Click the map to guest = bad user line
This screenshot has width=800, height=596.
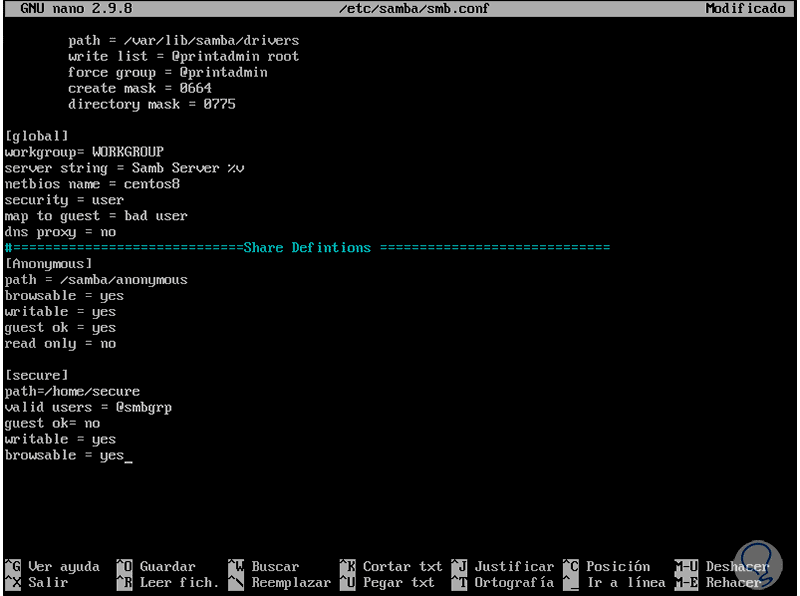pos(96,216)
